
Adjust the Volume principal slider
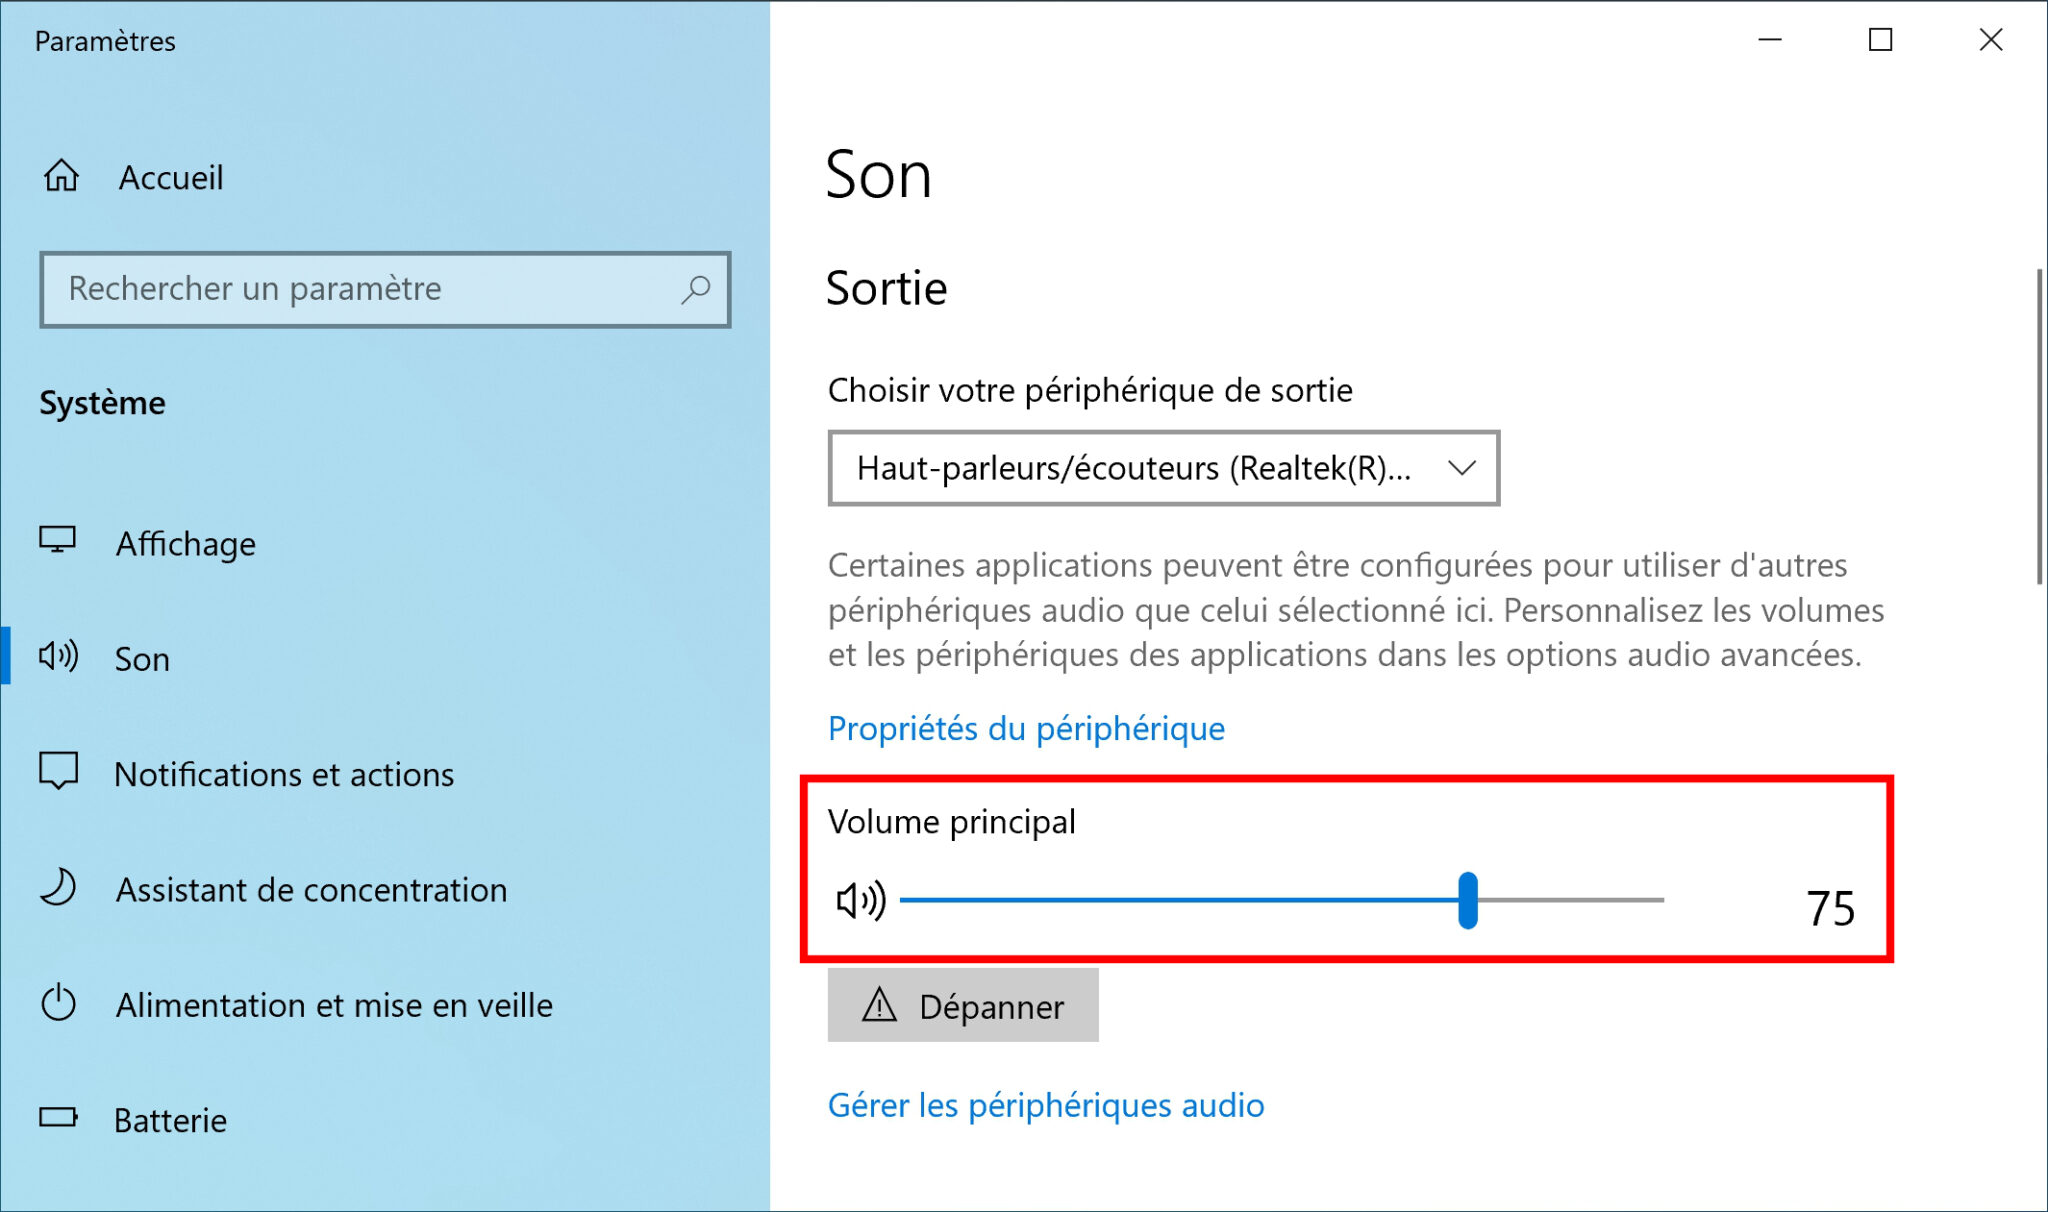click(1468, 901)
